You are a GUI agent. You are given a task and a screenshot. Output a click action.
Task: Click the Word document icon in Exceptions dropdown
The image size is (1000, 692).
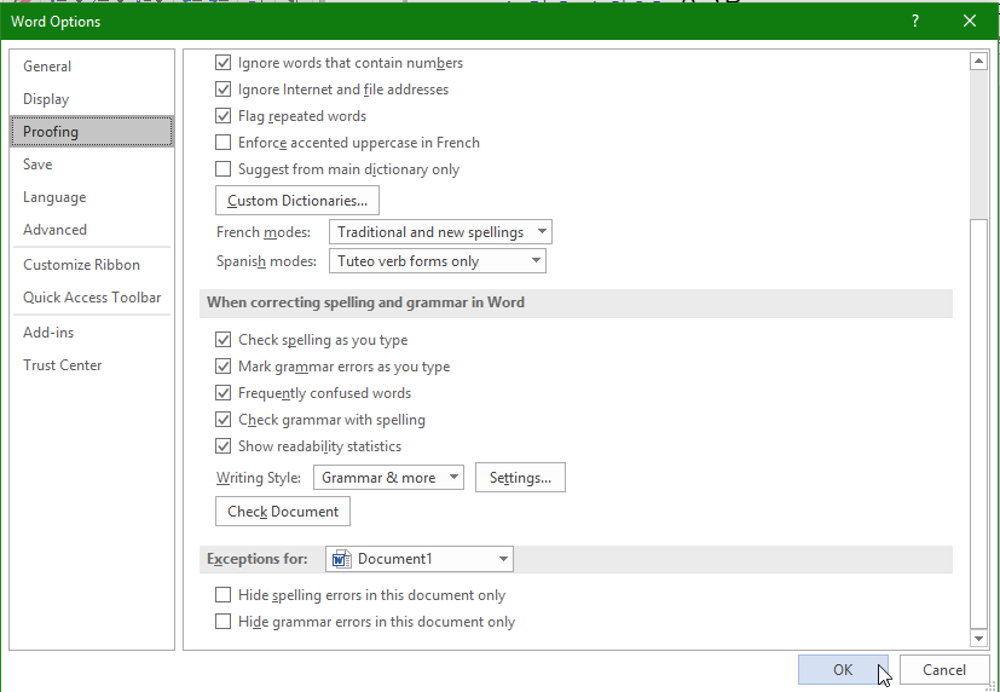point(342,559)
